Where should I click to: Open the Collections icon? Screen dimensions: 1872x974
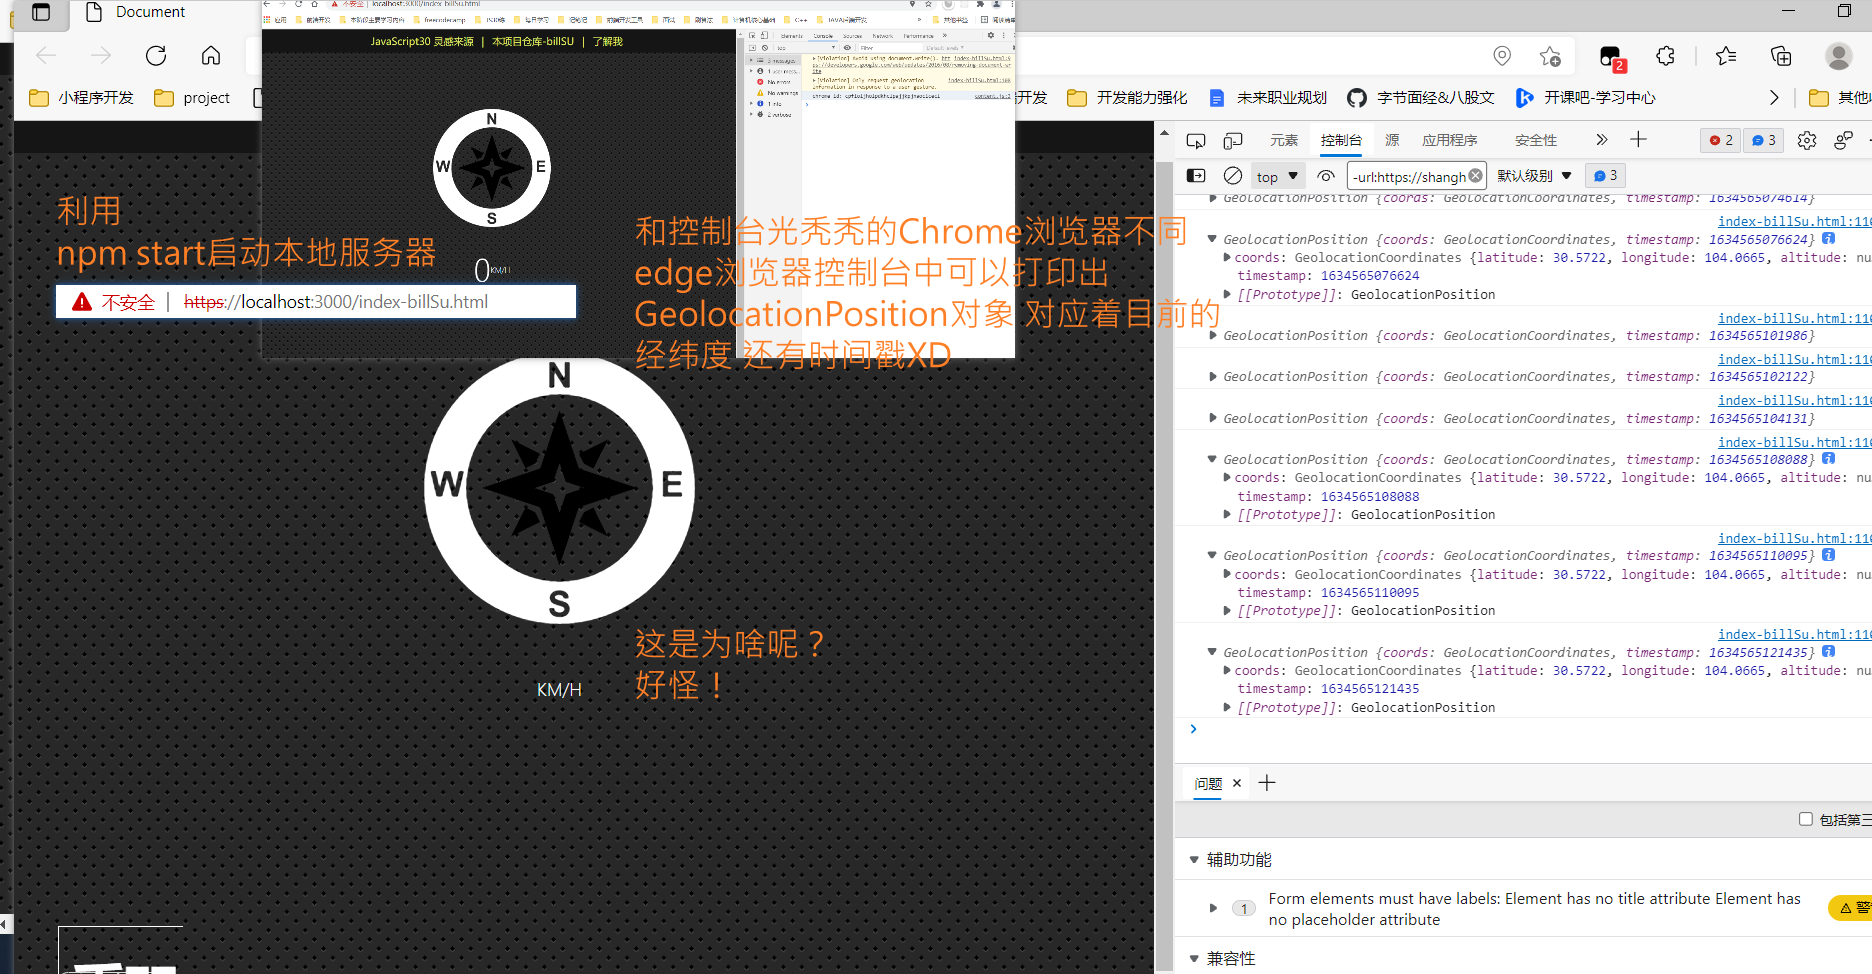pyautogui.click(x=1781, y=56)
